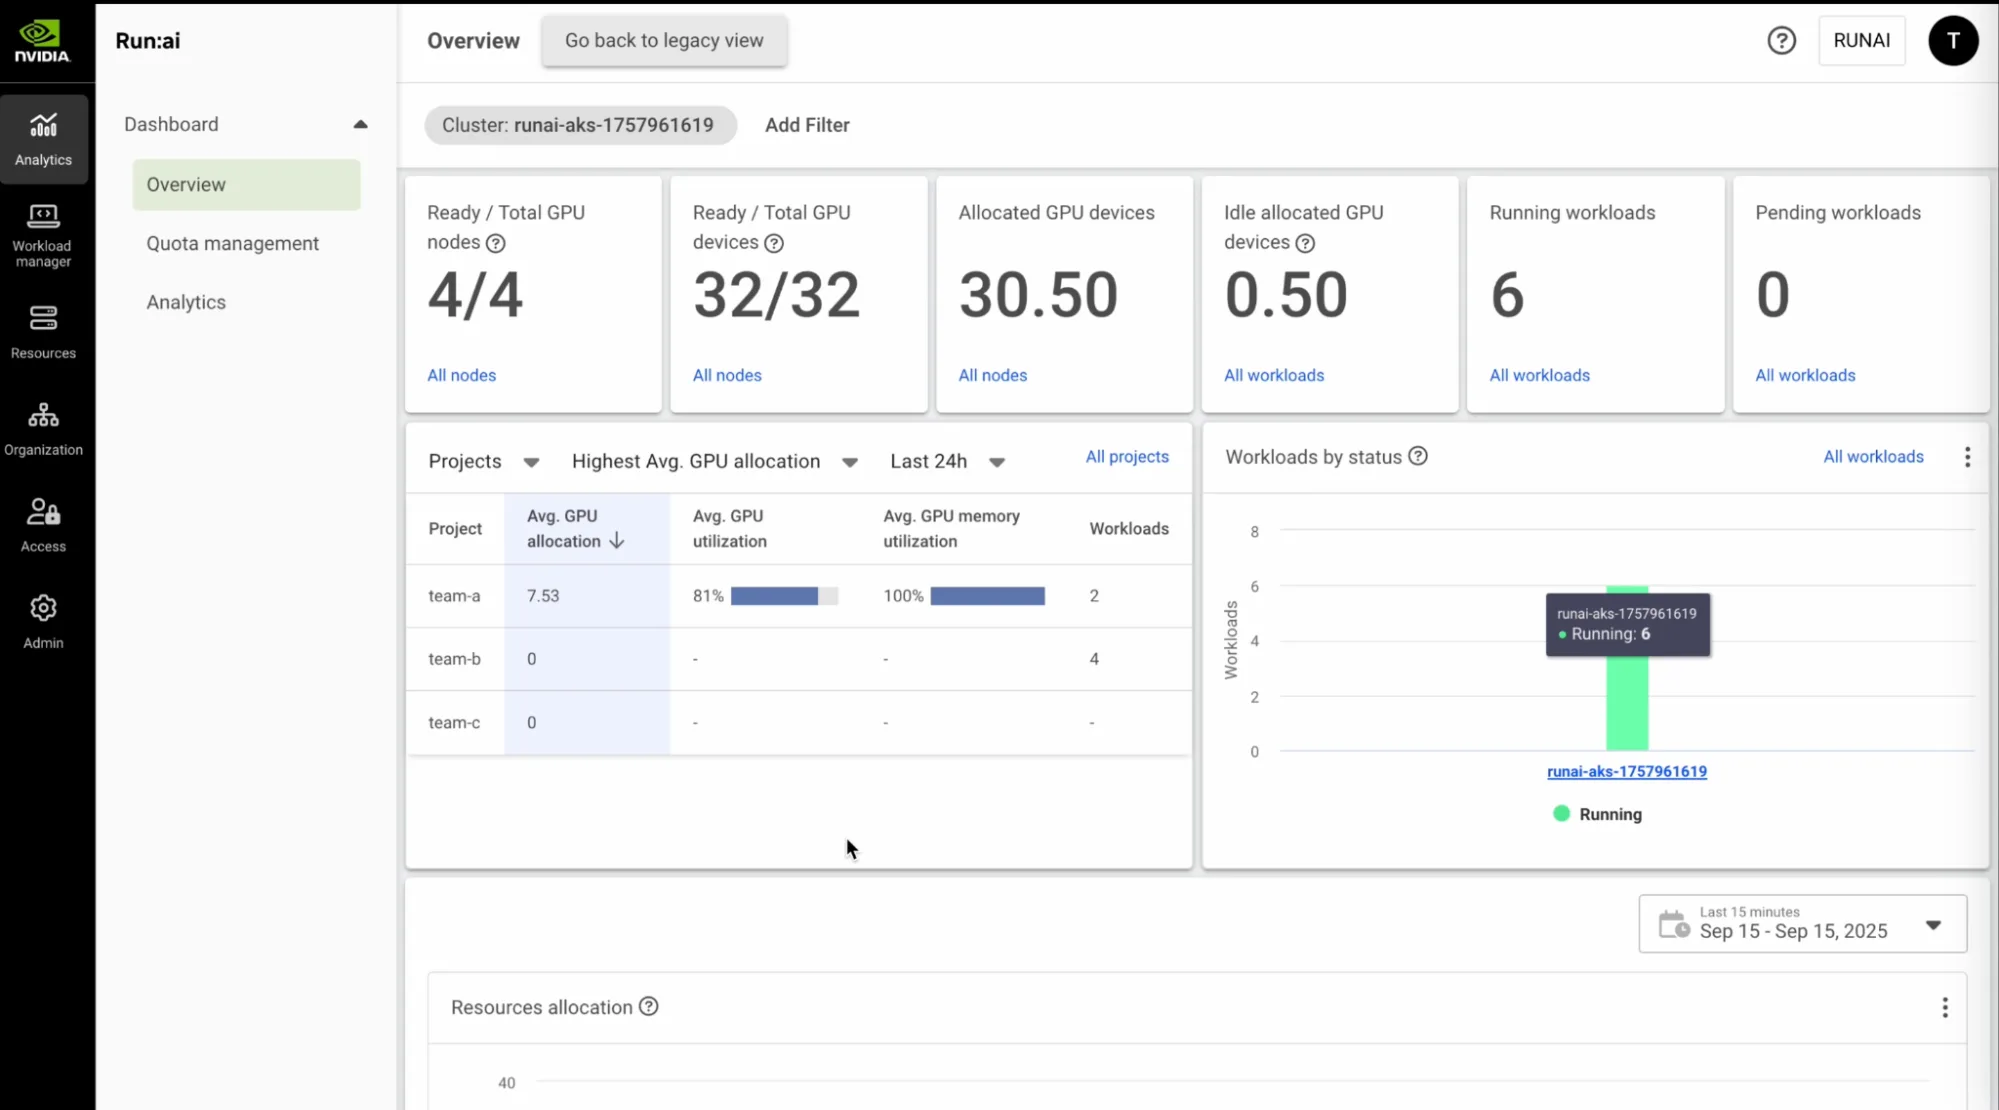Open the Workload manager from the sidebar
Screen dimensions: 1999x1110
(43, 232)
